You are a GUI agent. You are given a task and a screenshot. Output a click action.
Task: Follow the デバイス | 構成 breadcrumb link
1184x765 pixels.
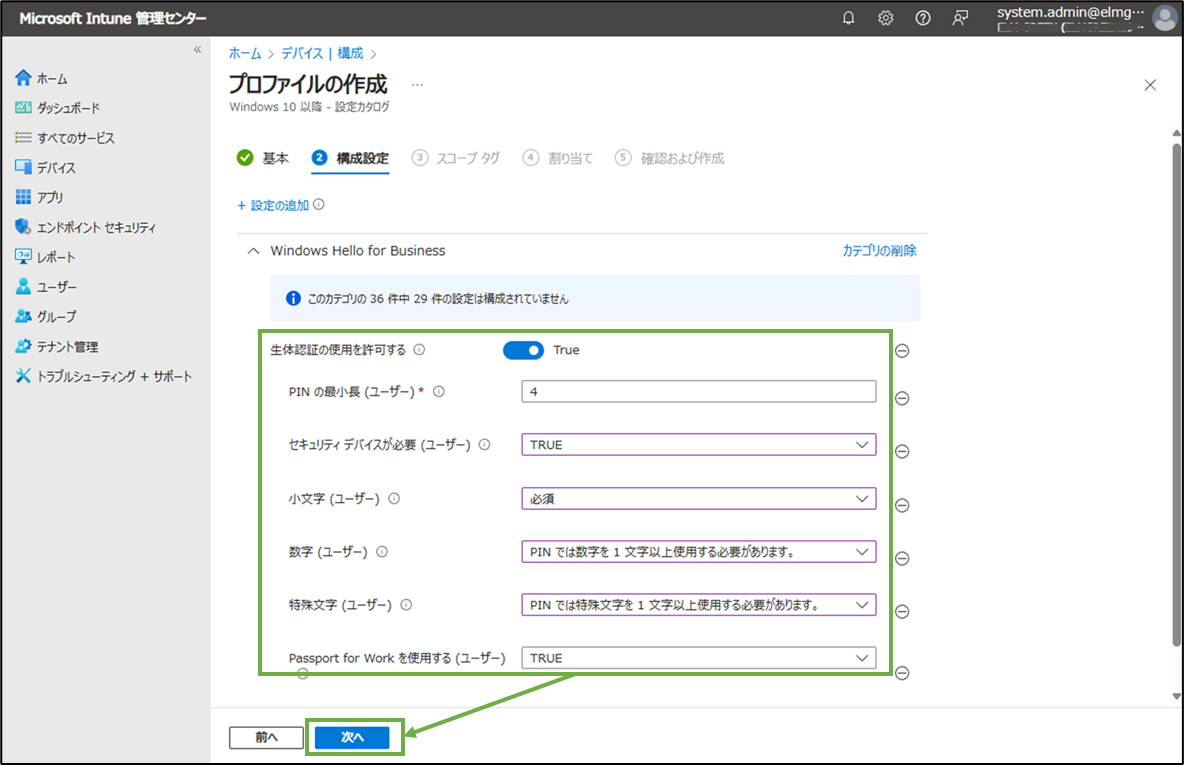(322, 53)
